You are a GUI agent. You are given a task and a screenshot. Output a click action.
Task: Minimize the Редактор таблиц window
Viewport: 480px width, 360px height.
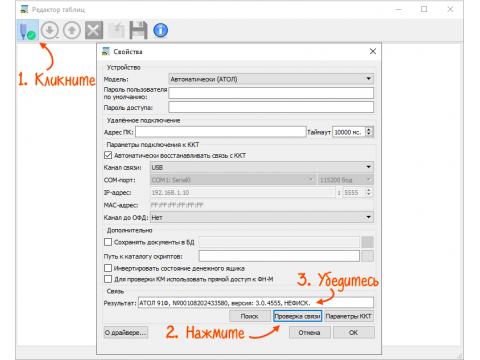pyautogui.click(x=398, y=9)
